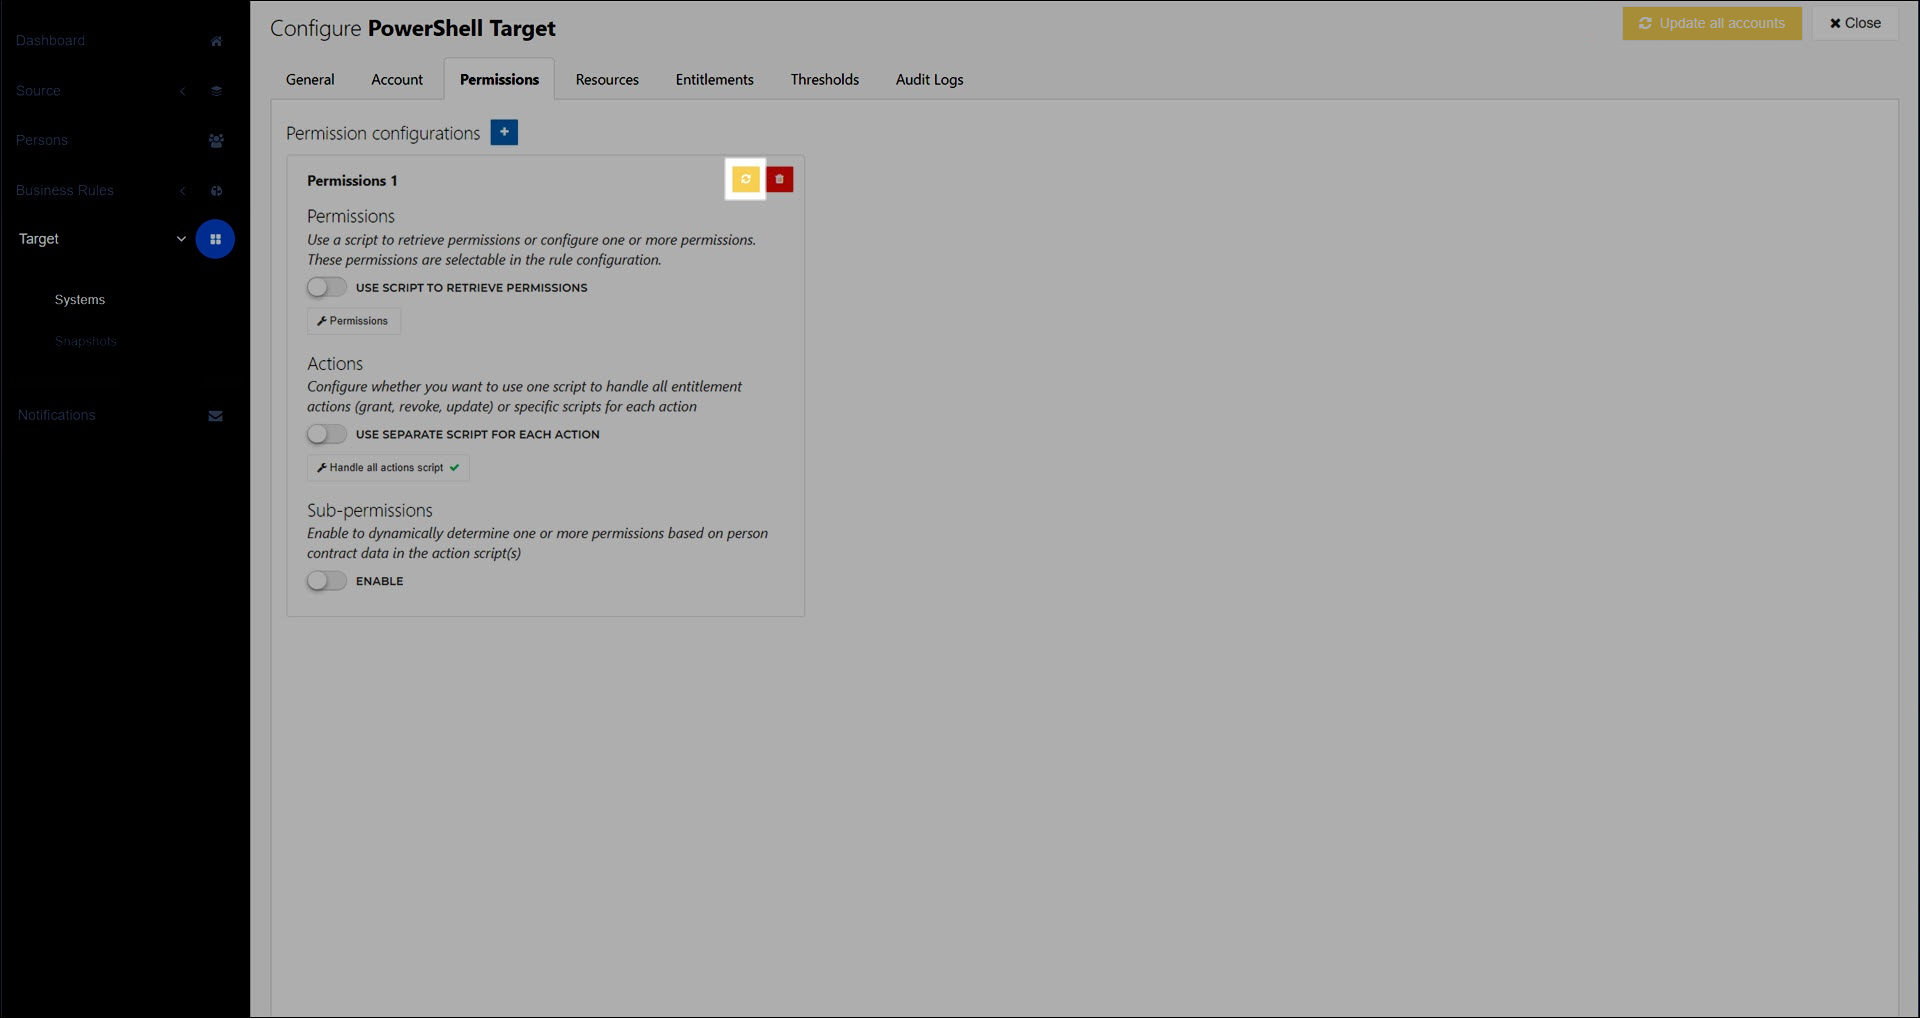Click Update all accounts button
Viewport: 1920px width, 1019px height.
pyautogui.click(x=1712, y=23)
